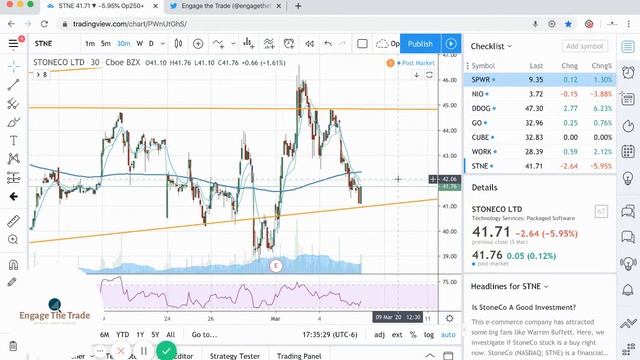
Task: Select the brush drawing tool
Action: tap(13, 122)
